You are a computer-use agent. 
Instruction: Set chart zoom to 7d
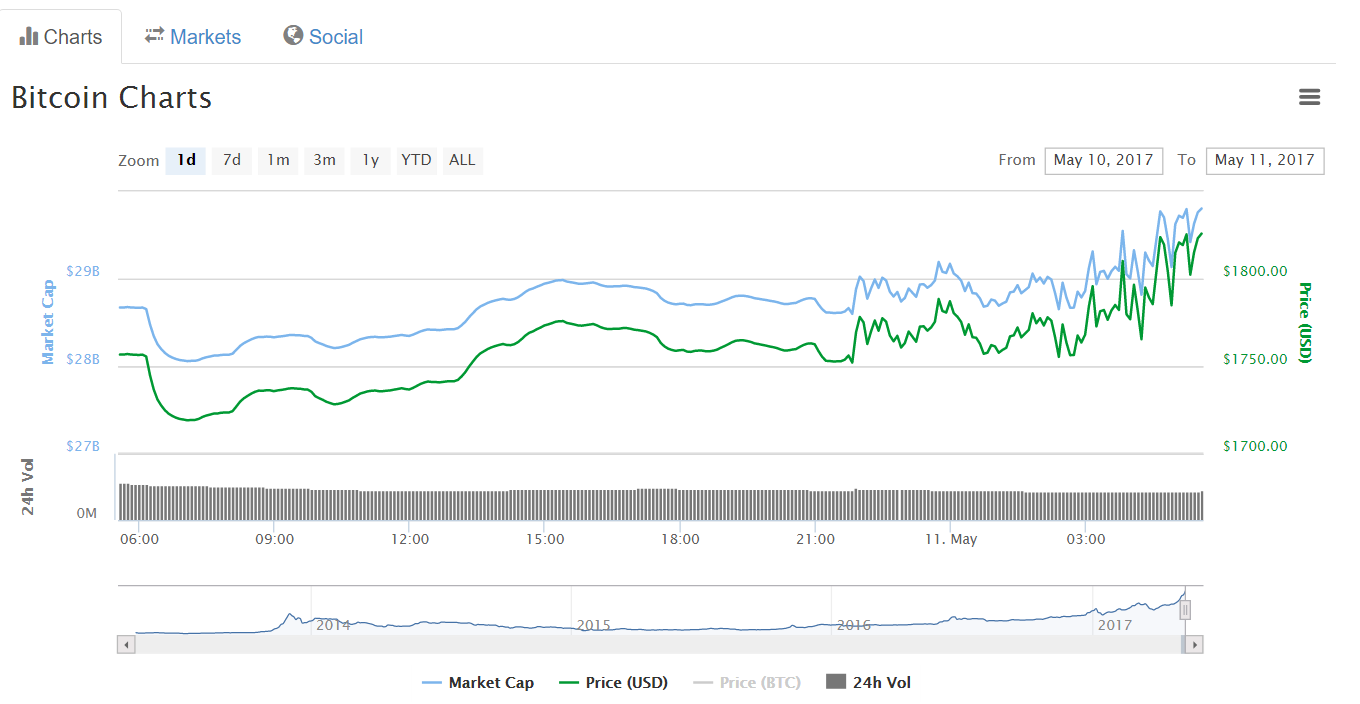[231, 160]
